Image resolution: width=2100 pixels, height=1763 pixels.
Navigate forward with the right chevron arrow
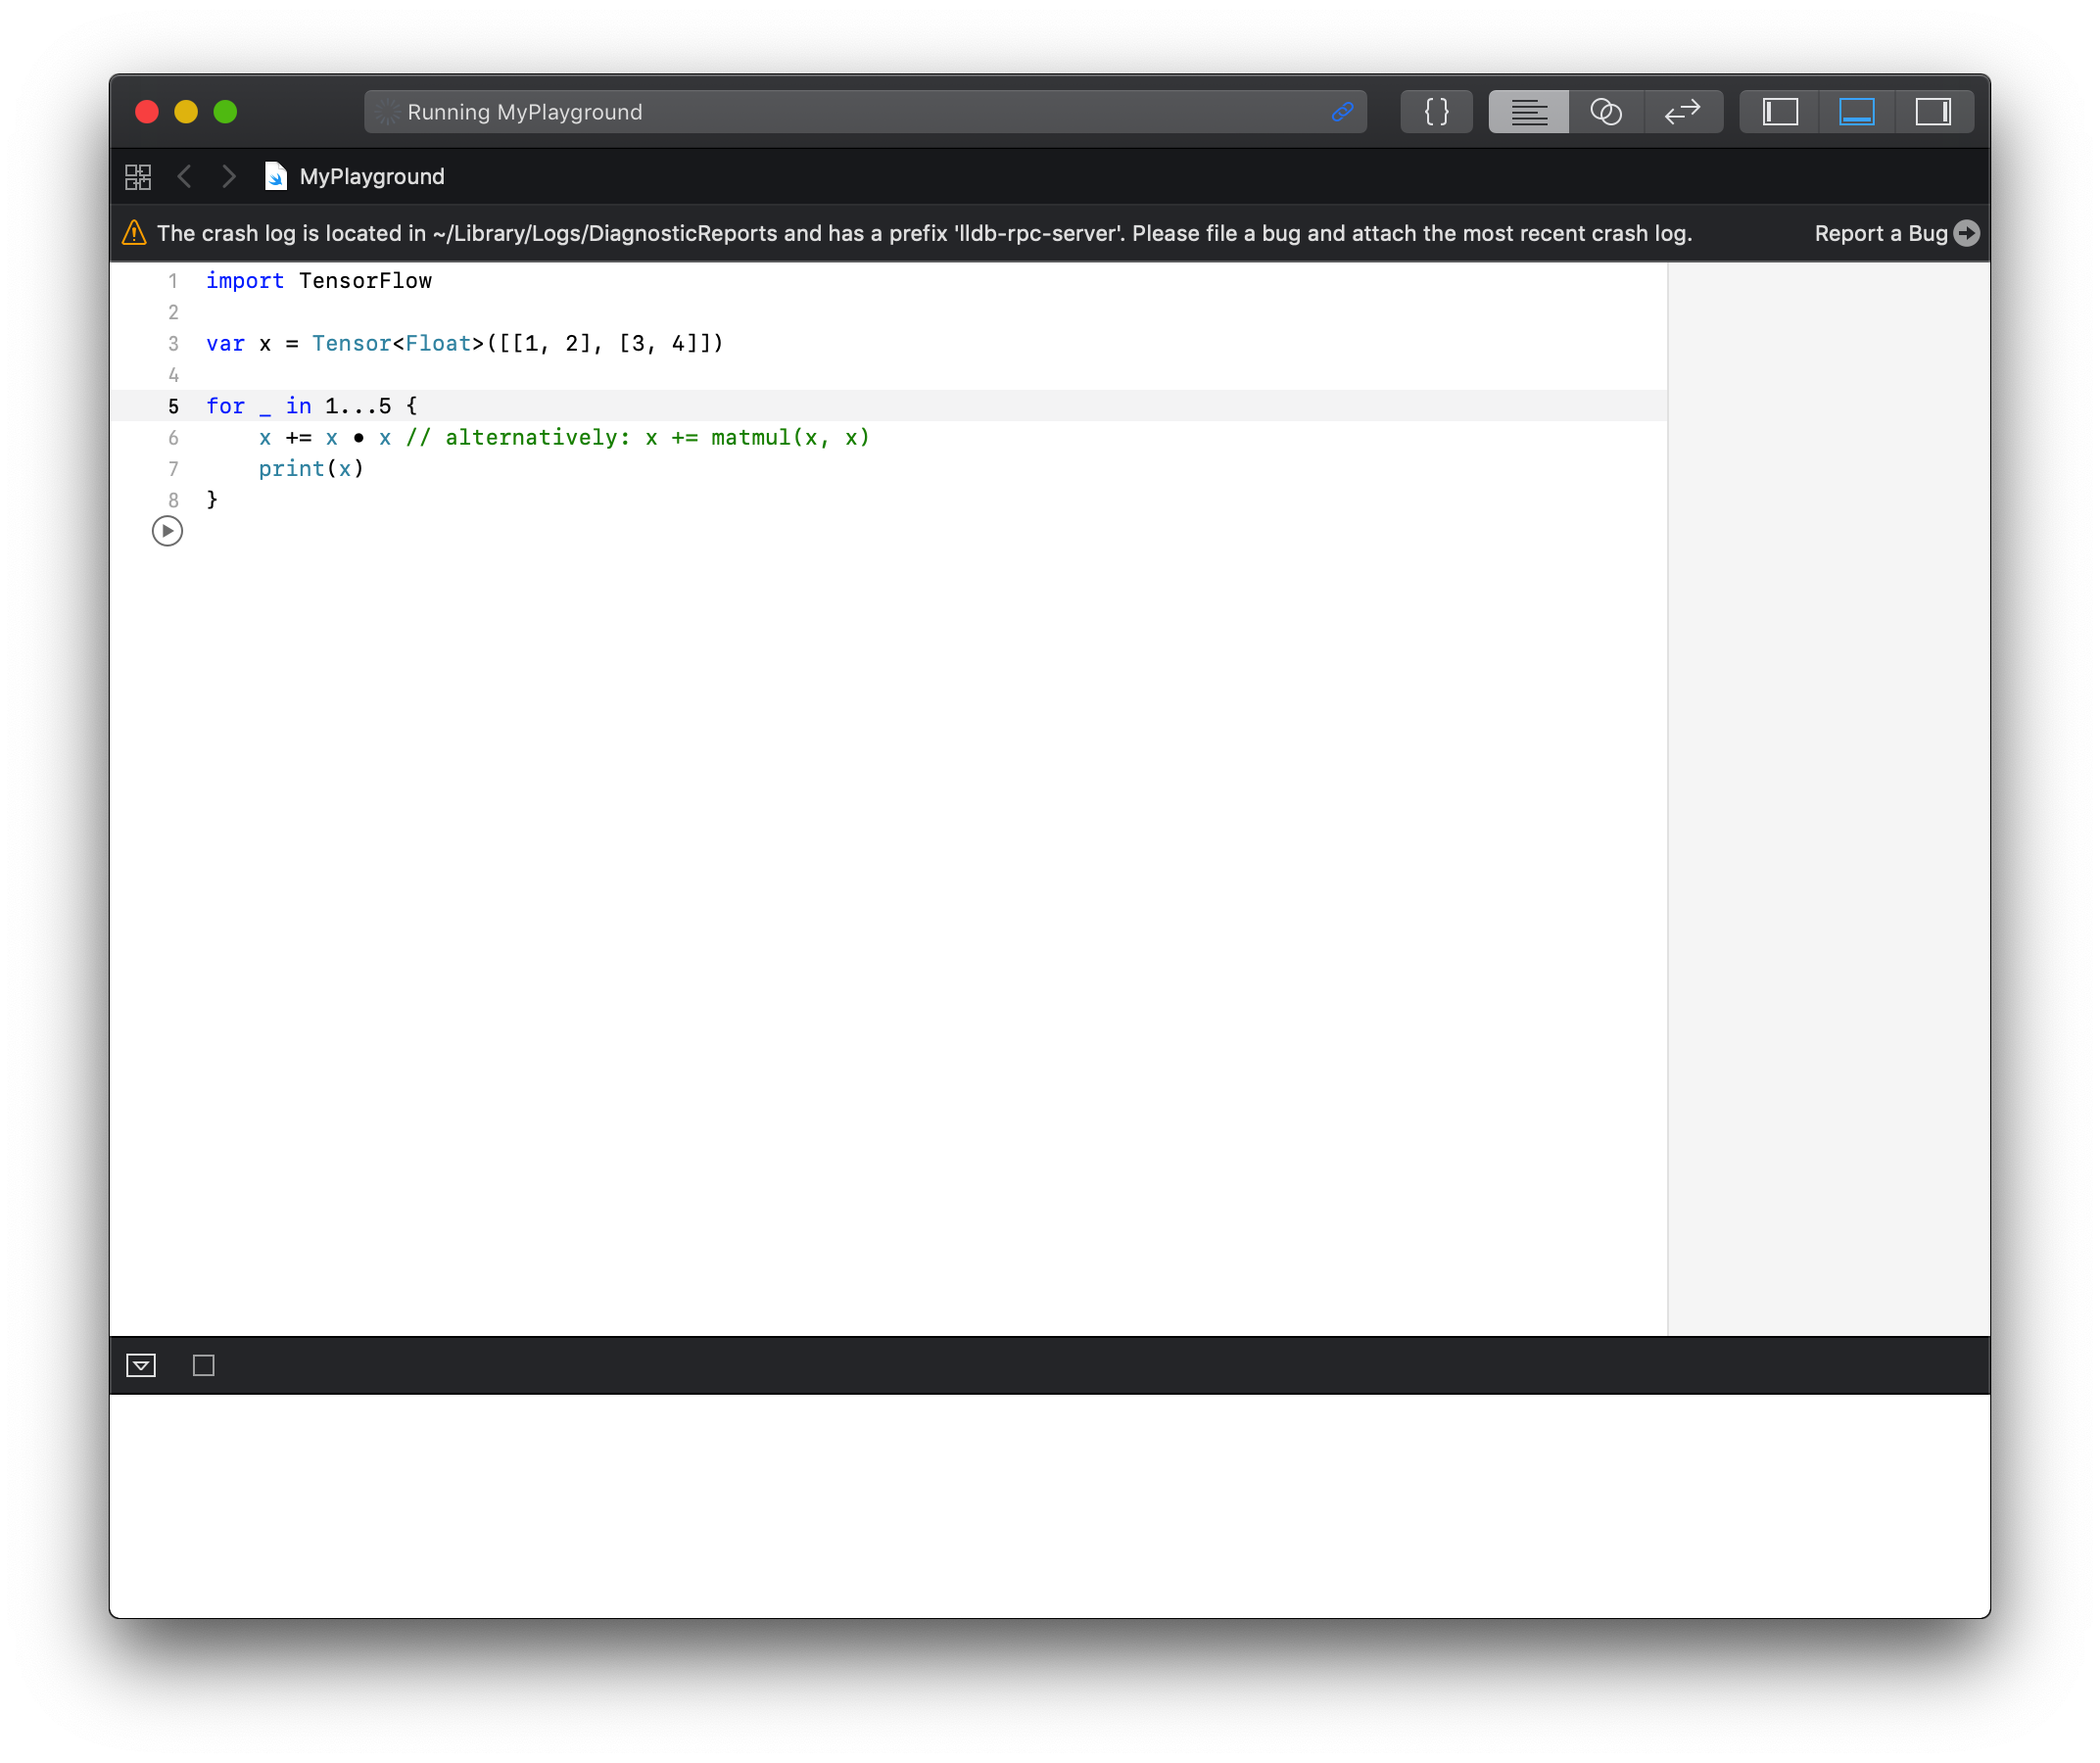tap(228, 176)
